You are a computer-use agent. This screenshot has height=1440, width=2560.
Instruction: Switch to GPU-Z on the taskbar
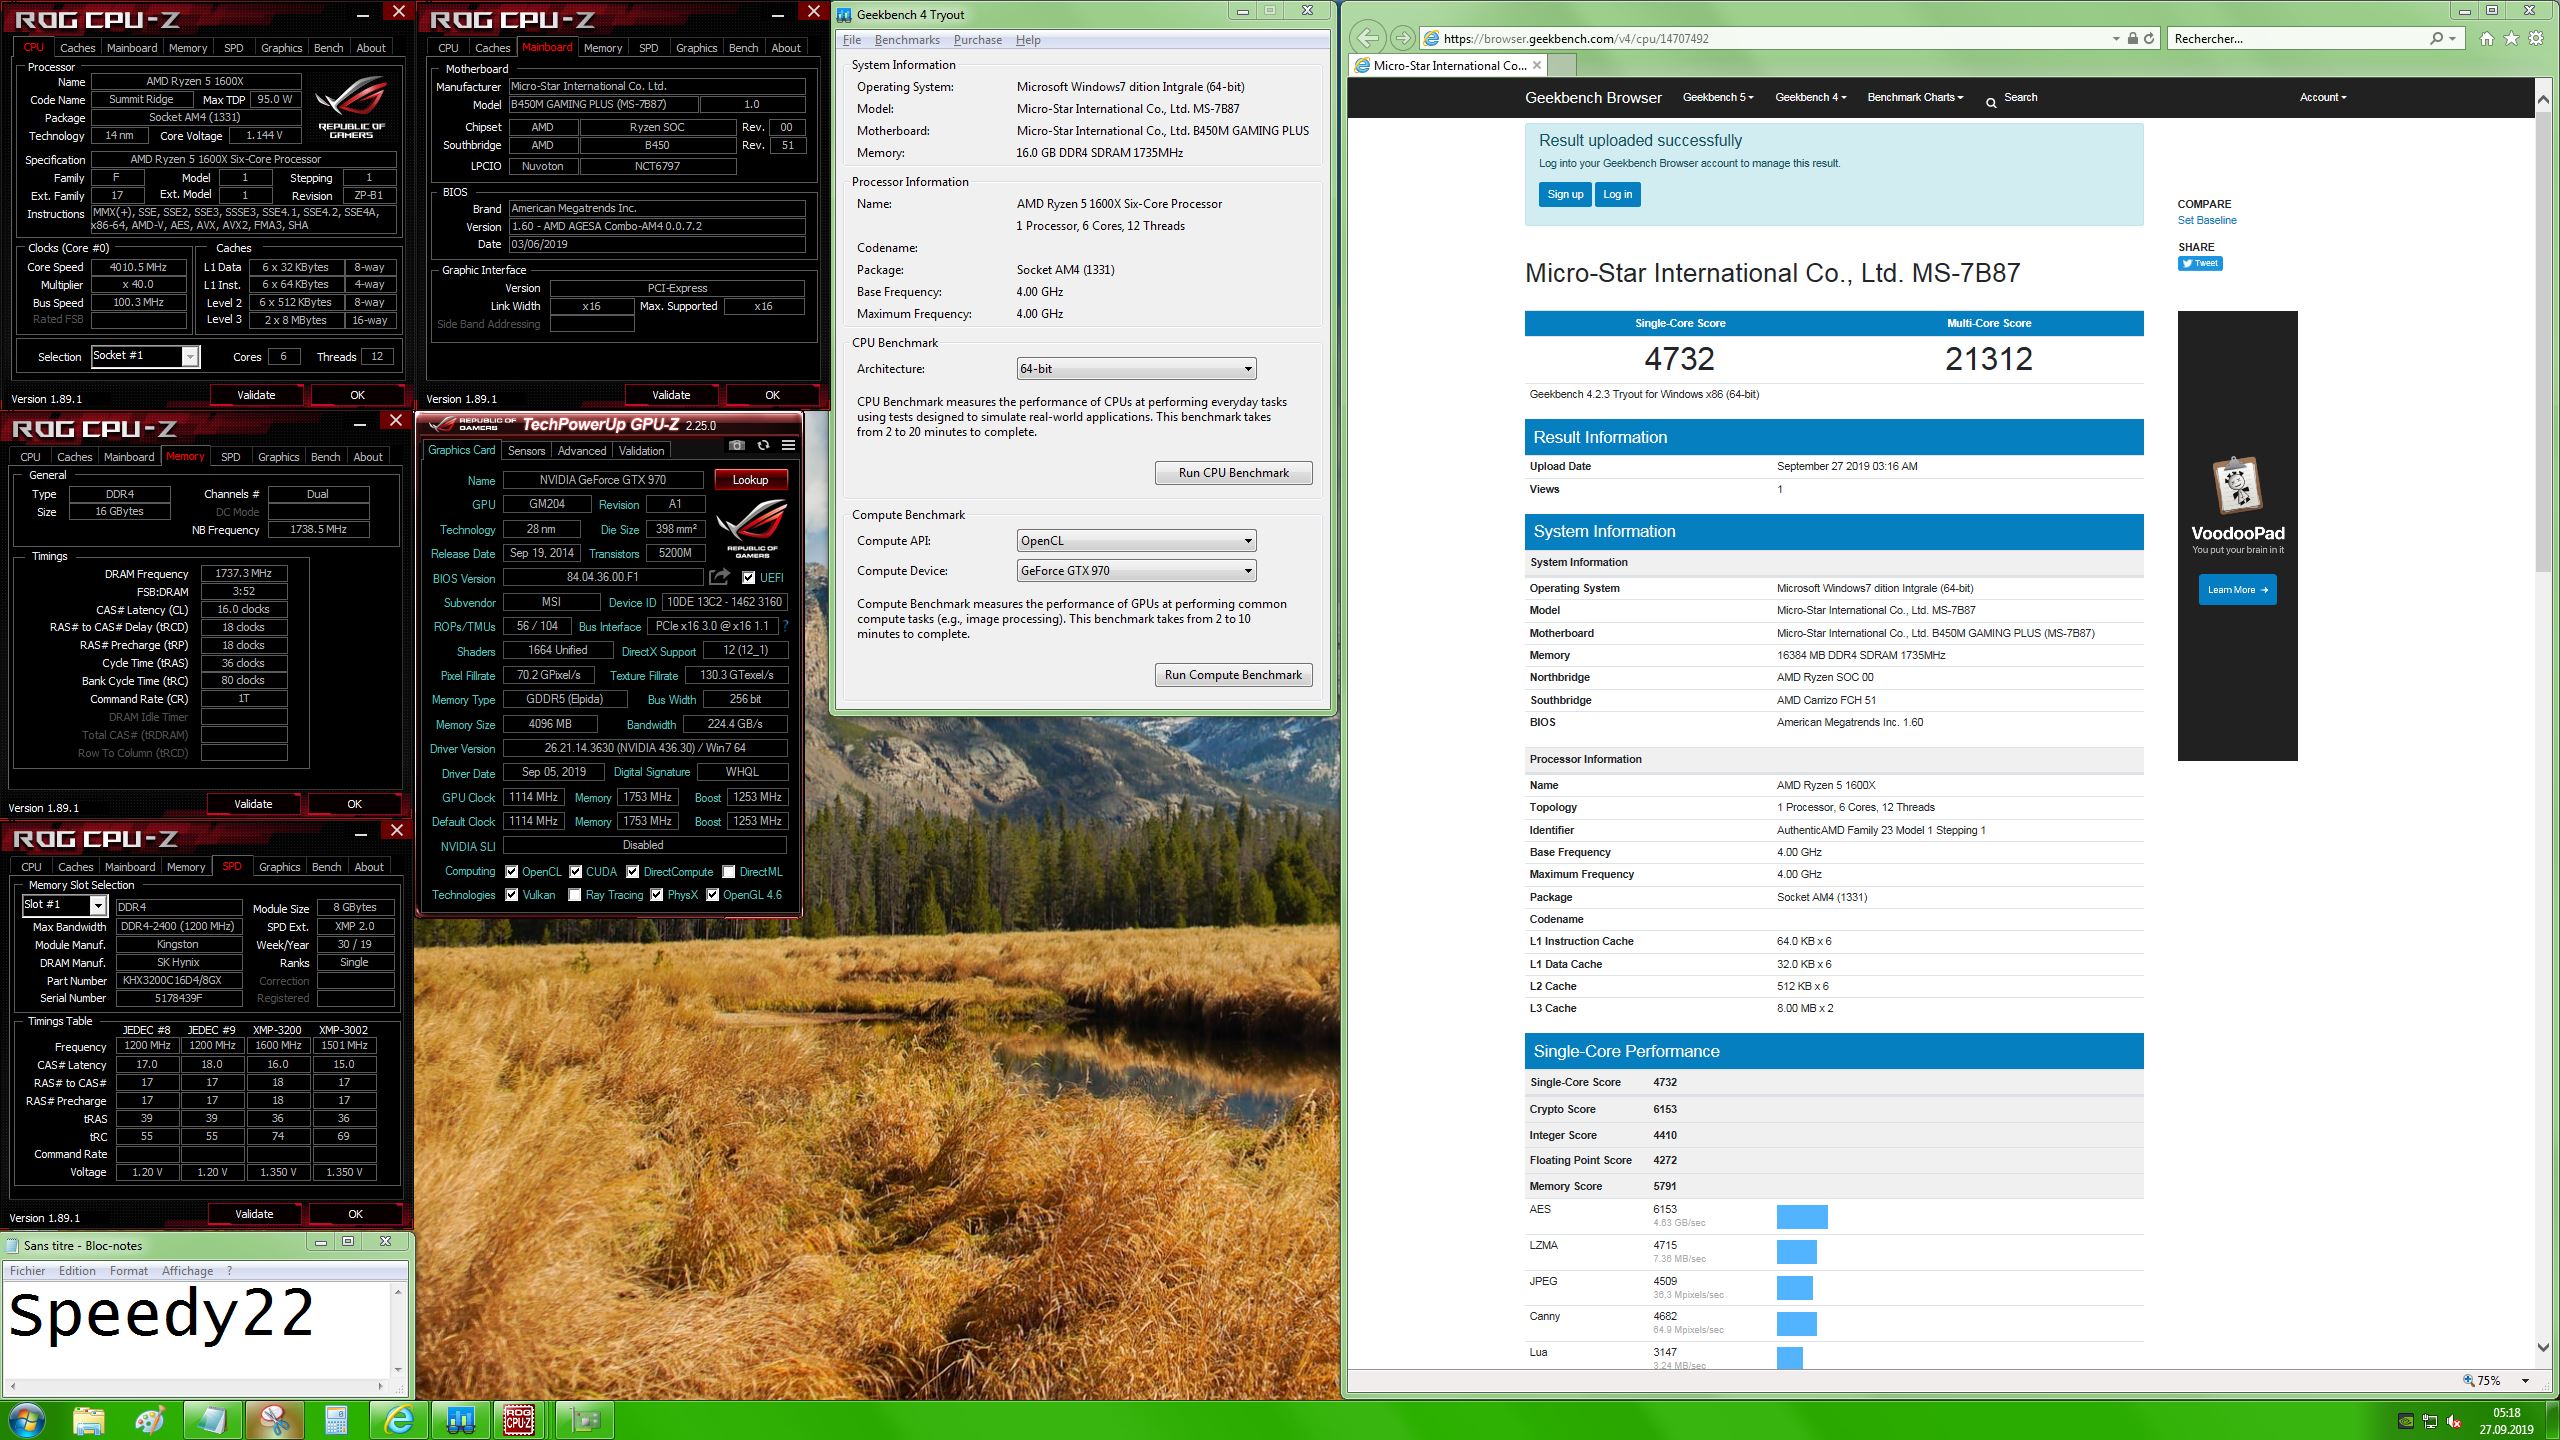pos(584,1420)
